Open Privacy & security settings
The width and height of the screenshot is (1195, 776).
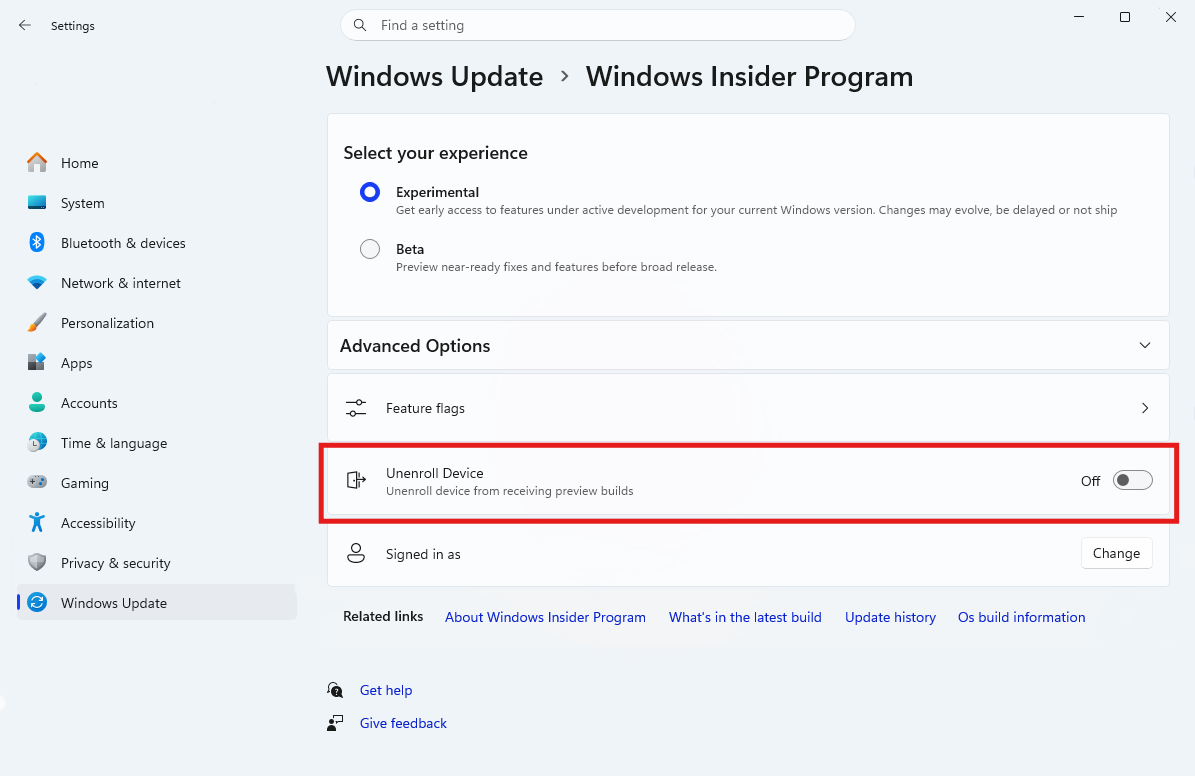[156, 563]
